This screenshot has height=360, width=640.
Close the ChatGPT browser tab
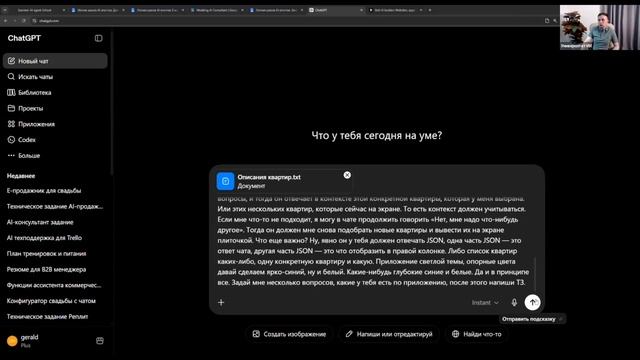pos(361,10)
